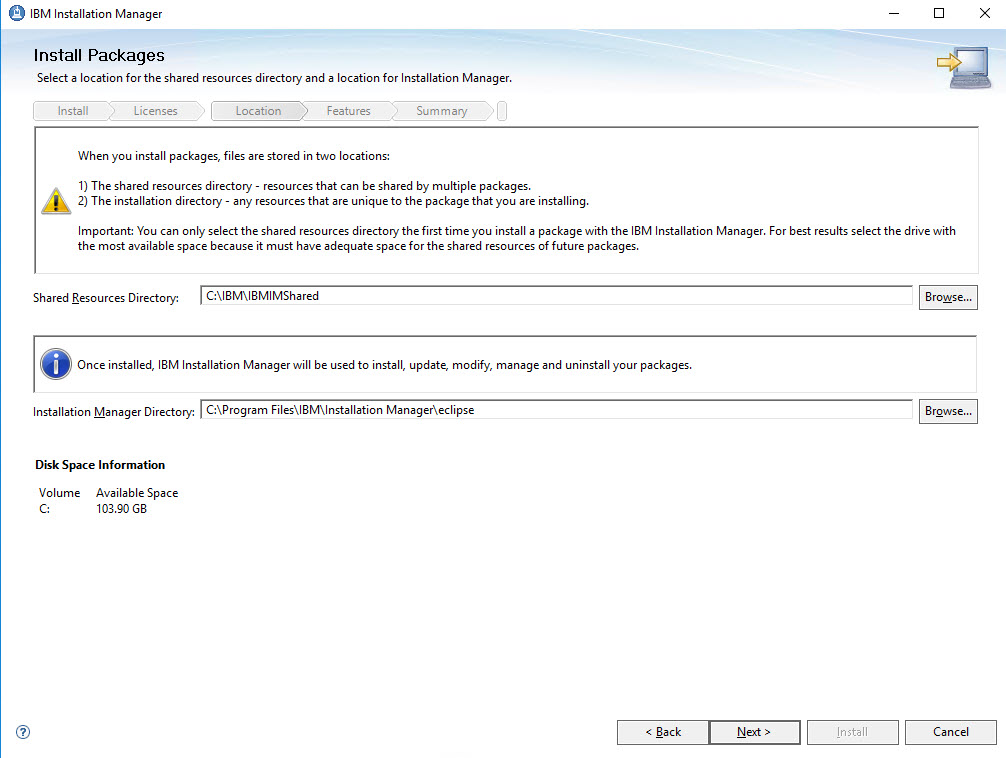This screenshot has height=758, width=1006.
Task: Select the Shared Resources Directory path field
Action: pyautogui.click(x=556, y=296)
